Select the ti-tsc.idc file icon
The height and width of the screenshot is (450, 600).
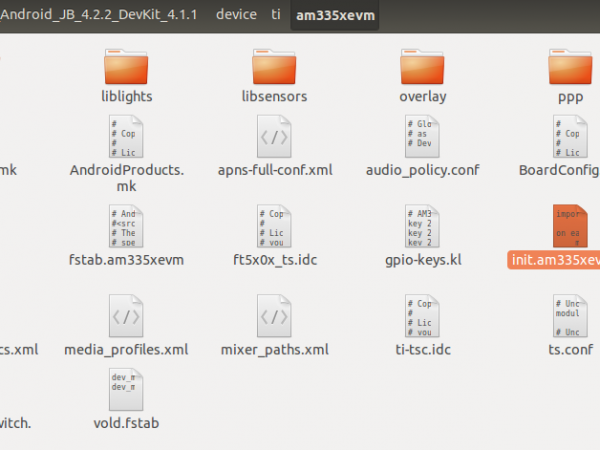pos(422,317)
